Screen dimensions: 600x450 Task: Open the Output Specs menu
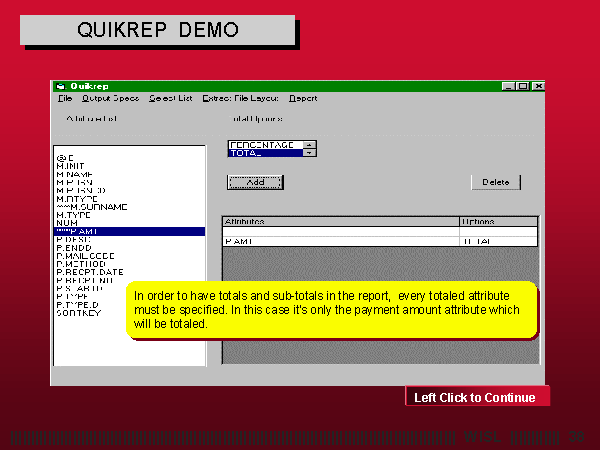110,98
